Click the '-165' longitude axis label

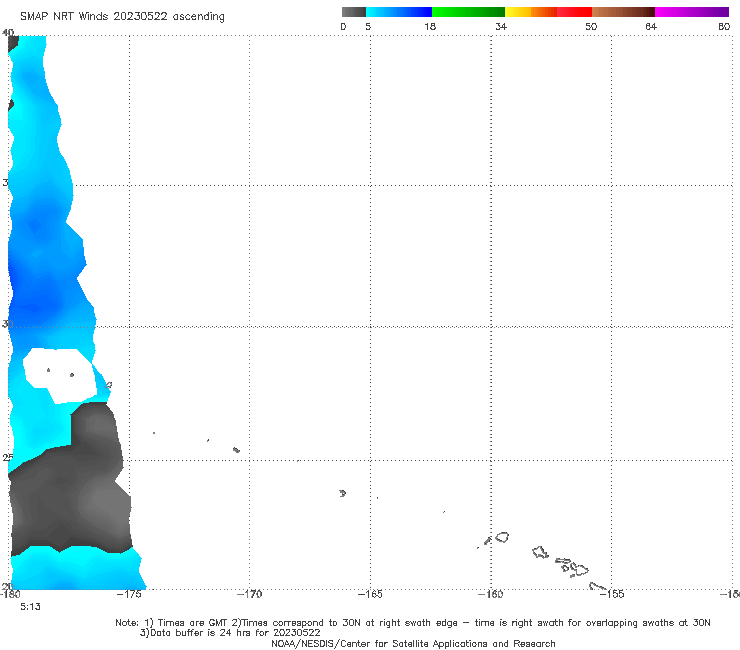(x=370, y=594)
